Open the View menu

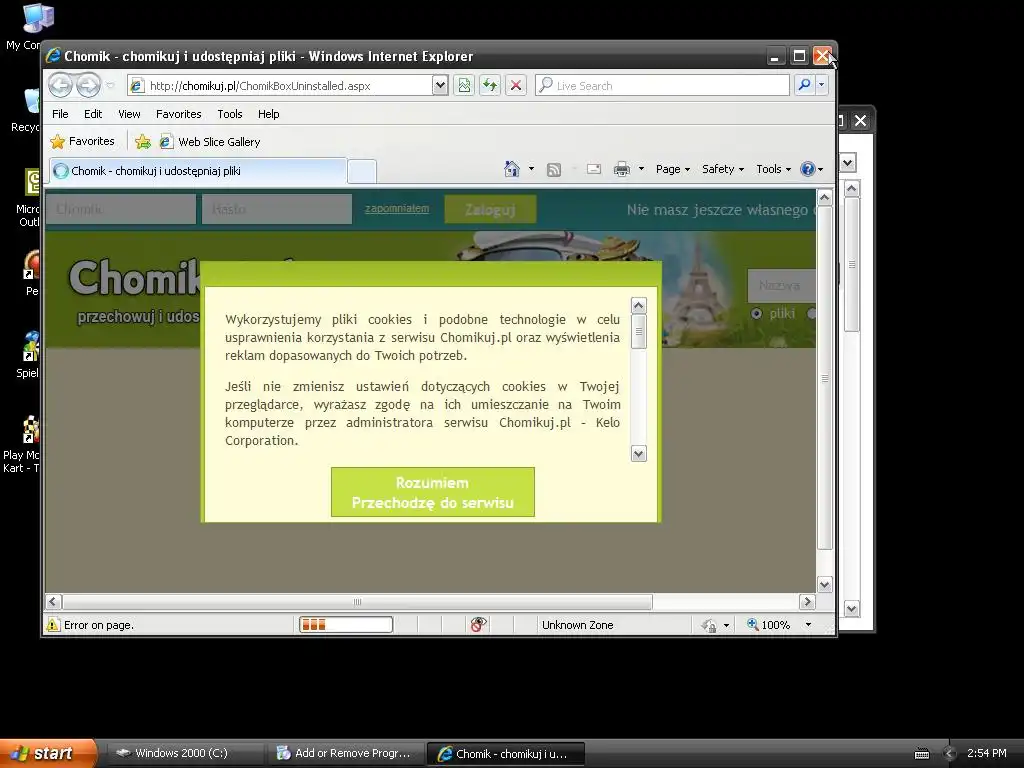(129, 114)
